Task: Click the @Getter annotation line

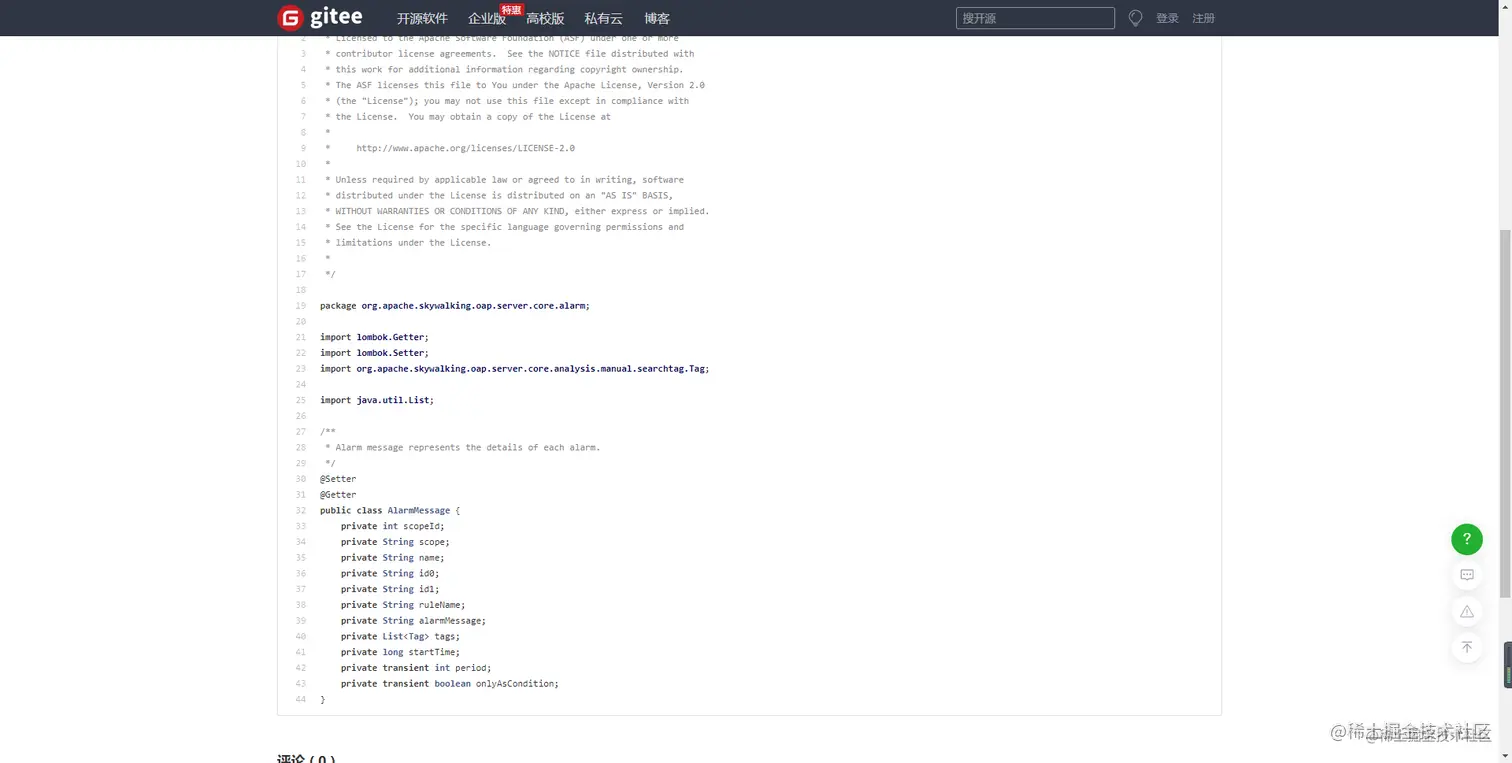Action: (338, 495)
